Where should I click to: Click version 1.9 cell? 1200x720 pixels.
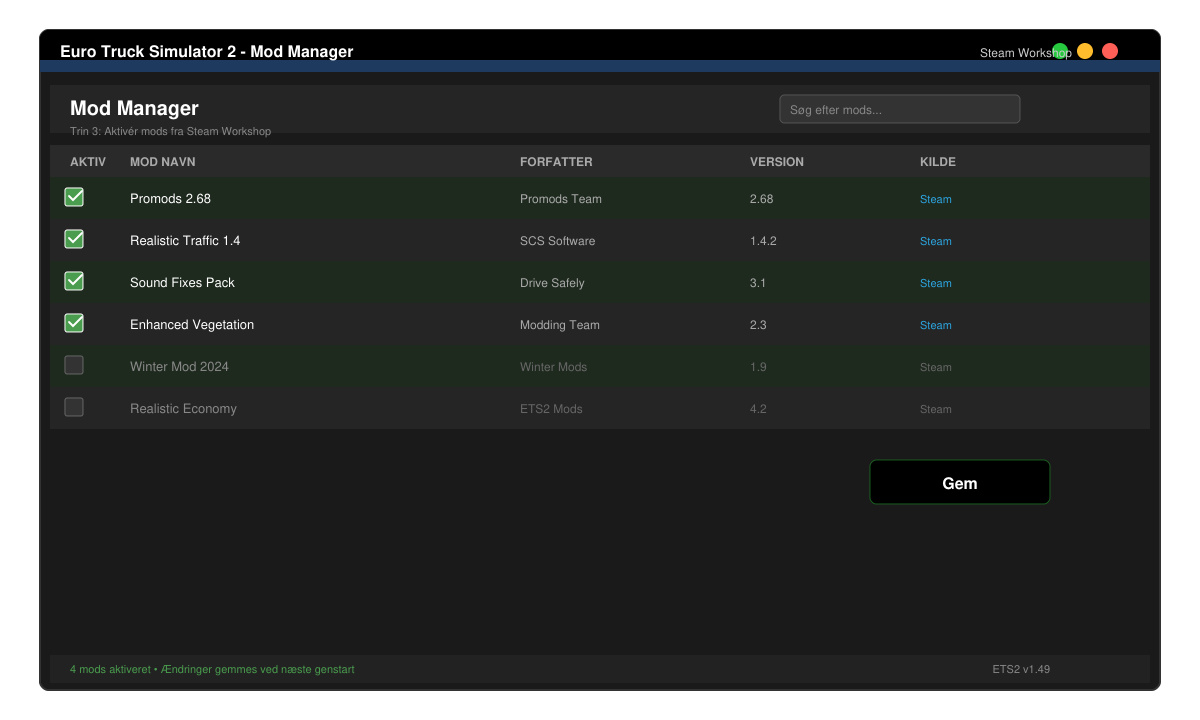(758, 367)
